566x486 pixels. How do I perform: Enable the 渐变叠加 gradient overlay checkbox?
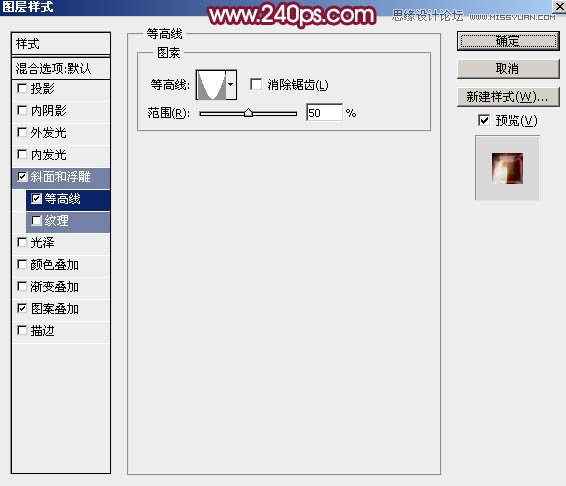(22, 286)
